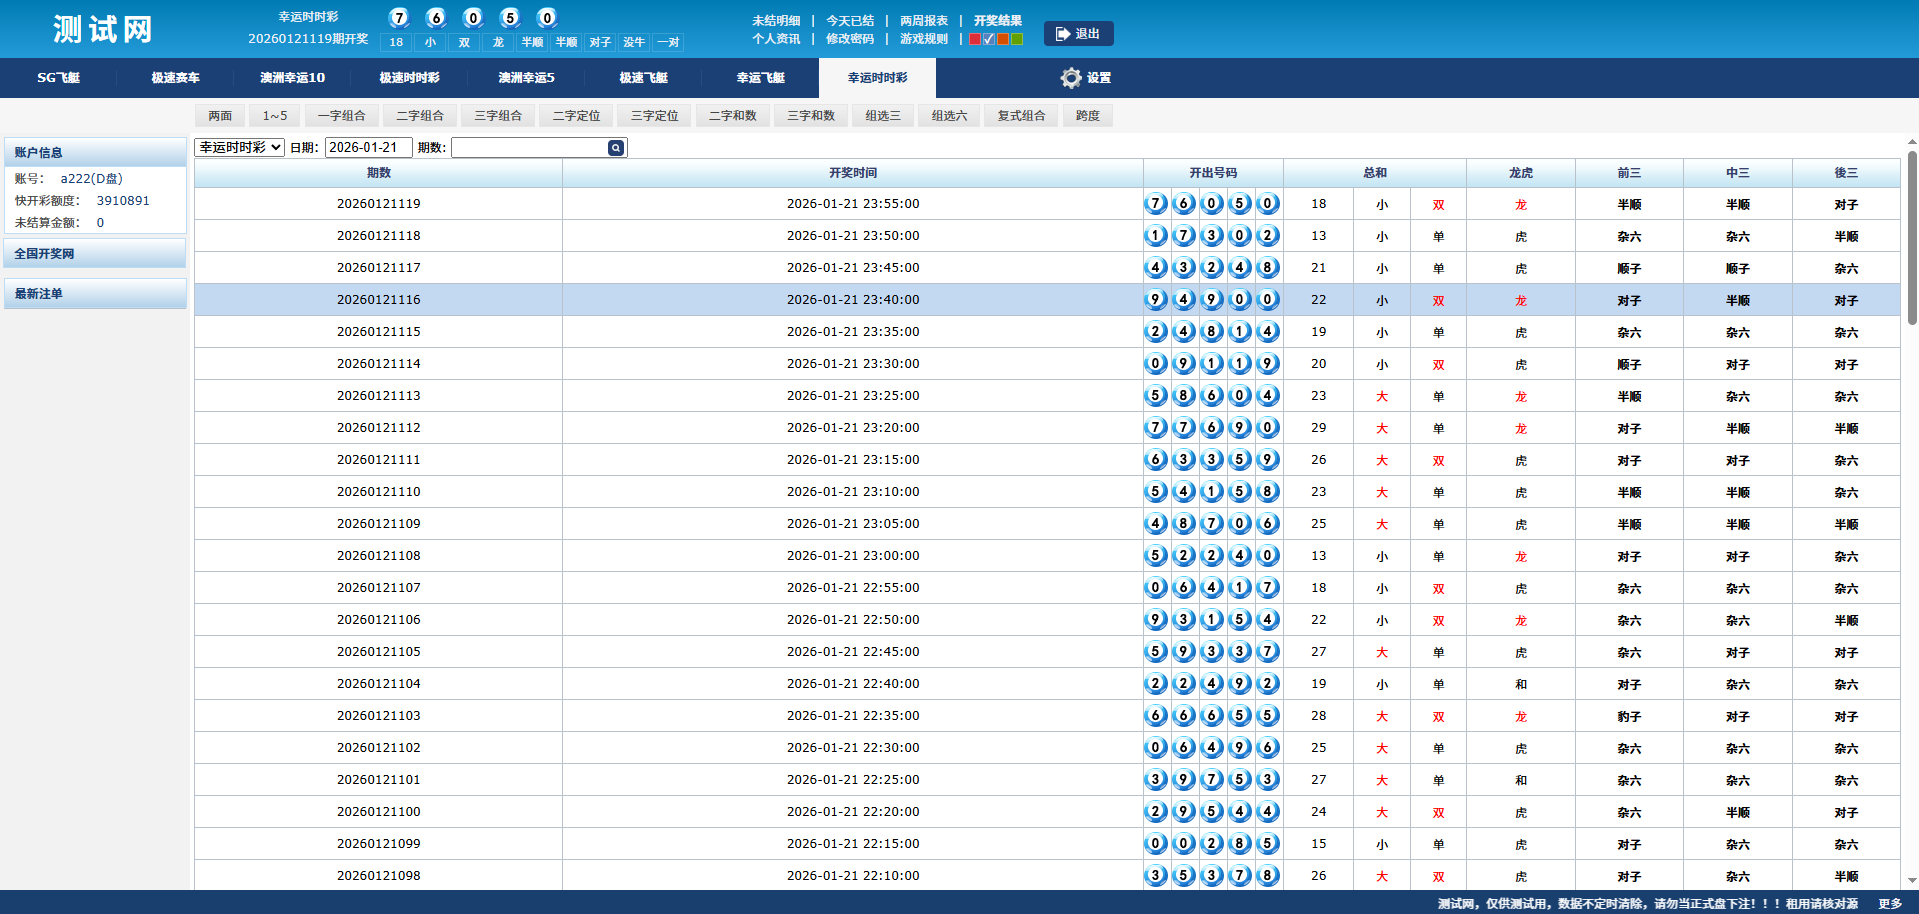Open the 幸运时时彩 game dropdown

[x=239, y=147]
